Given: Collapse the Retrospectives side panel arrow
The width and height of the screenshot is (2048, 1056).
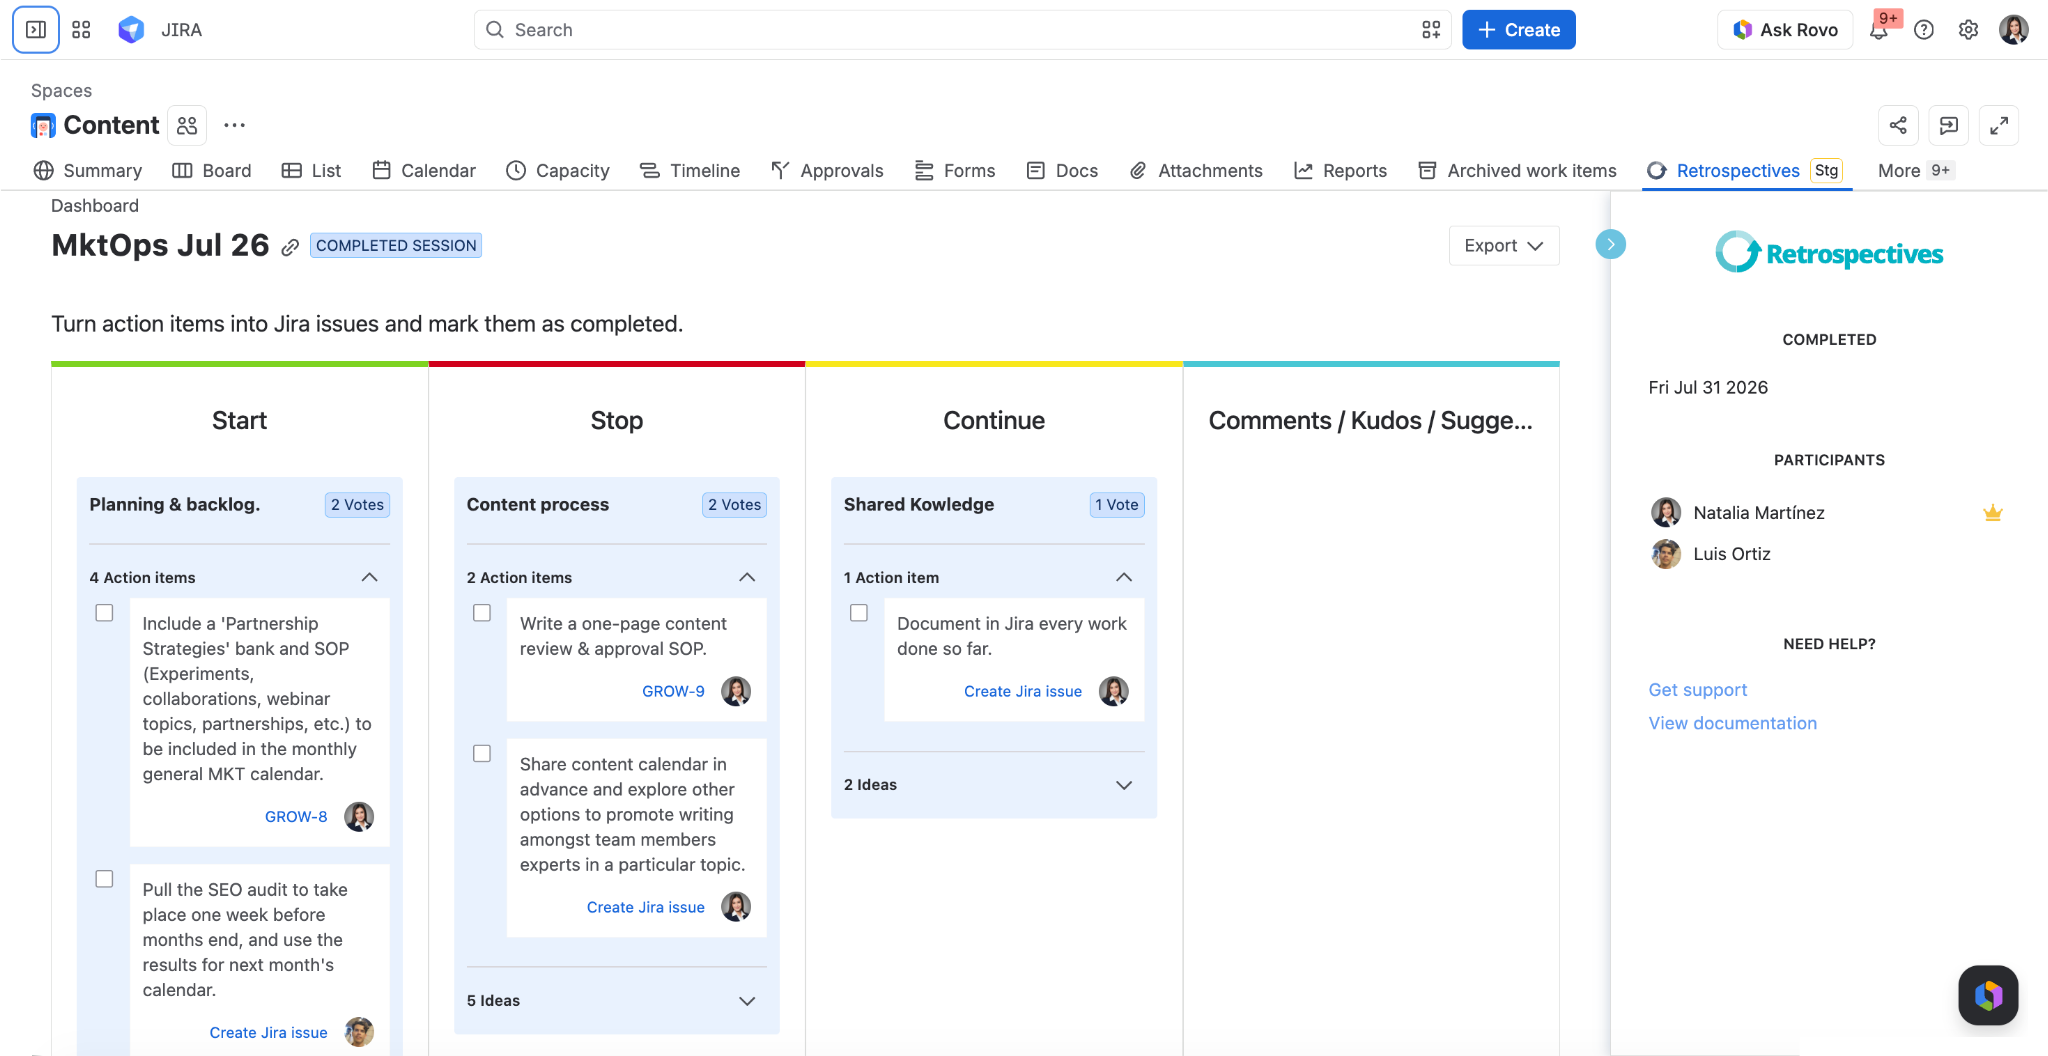Looking at the screenshot, I should click(x=1611, y=244).
